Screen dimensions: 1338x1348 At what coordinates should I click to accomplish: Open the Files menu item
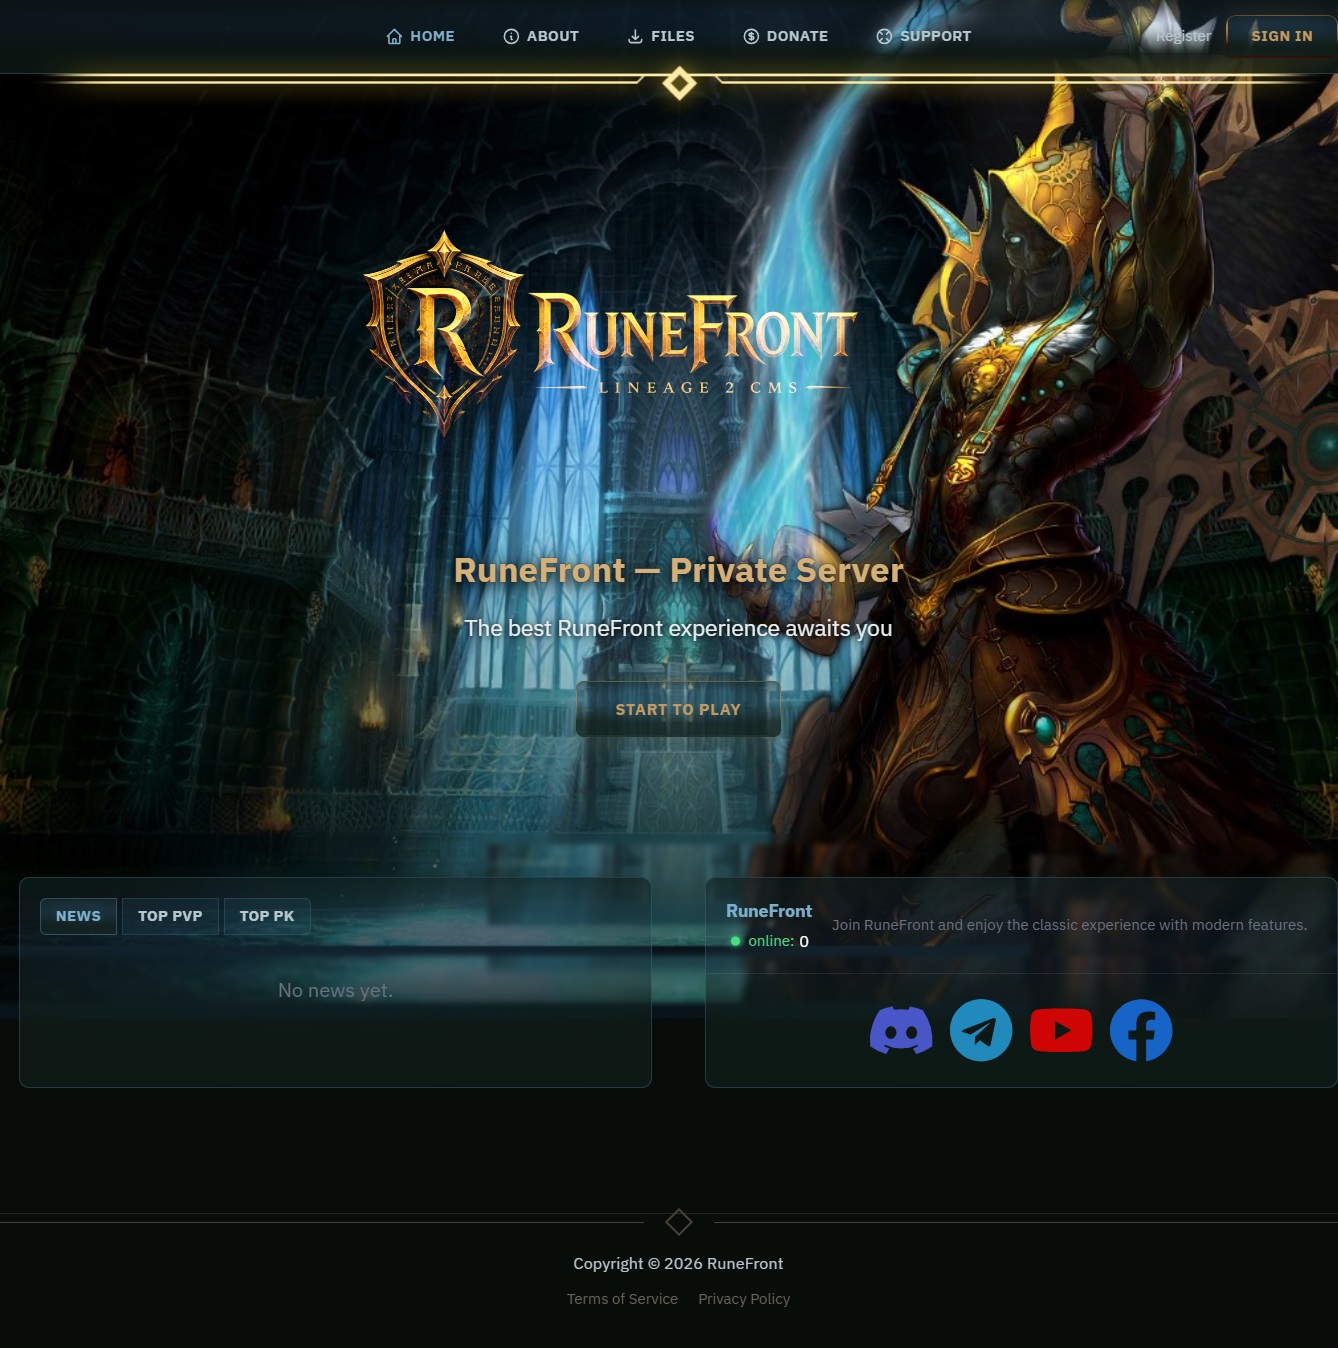click(x=661, y=36)
